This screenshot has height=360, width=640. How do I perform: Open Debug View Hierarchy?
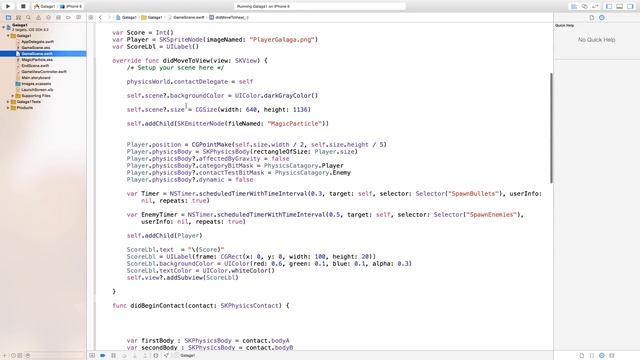point(156,356)
